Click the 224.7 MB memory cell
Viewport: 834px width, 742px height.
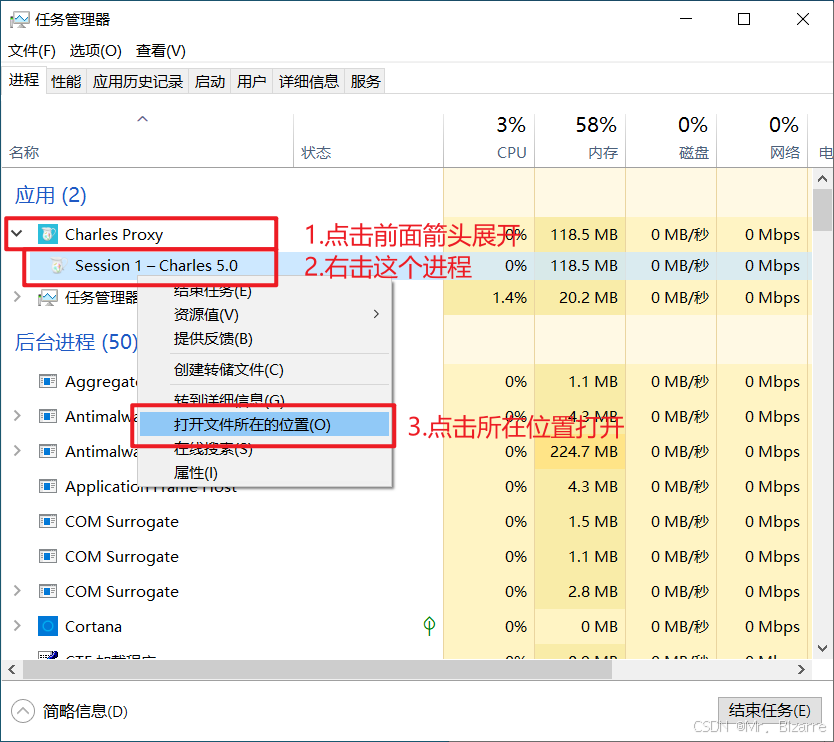point(580,451)
